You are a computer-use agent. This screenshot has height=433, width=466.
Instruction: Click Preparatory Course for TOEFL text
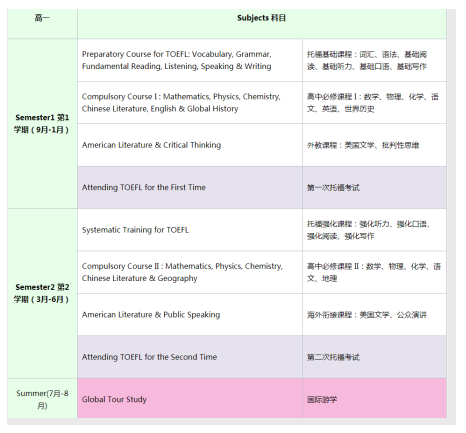click(x=177, y=60)
